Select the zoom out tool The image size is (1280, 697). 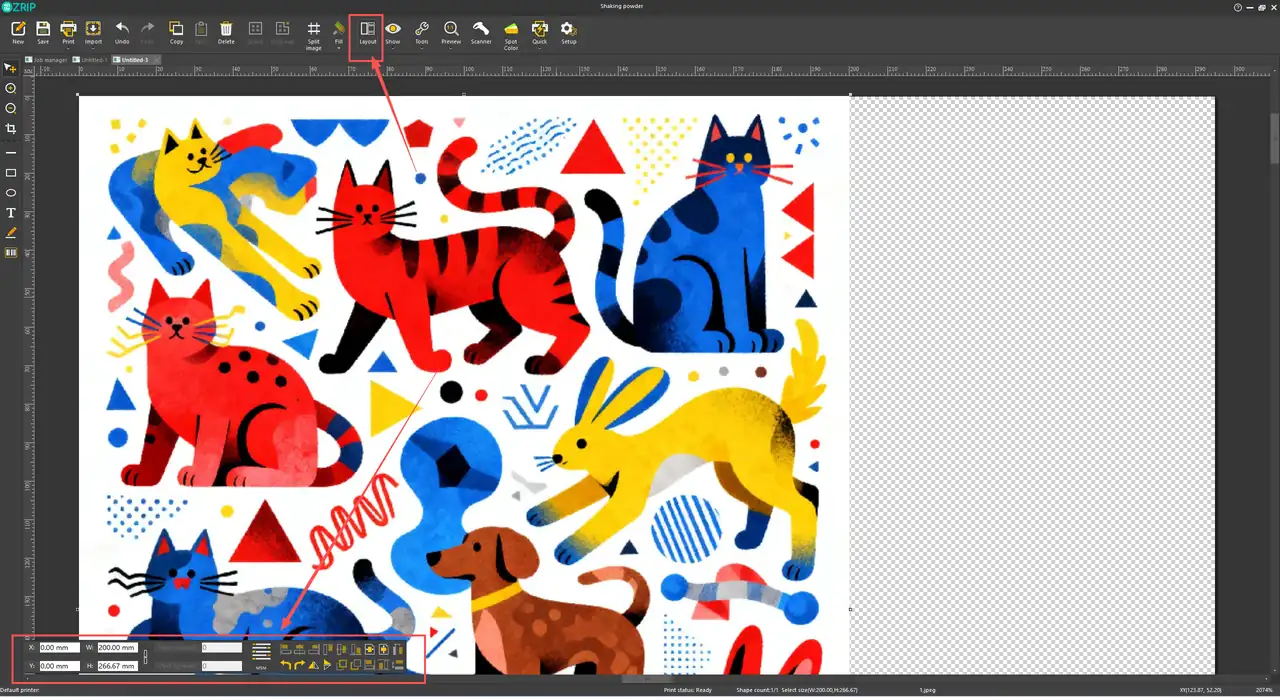11,108
